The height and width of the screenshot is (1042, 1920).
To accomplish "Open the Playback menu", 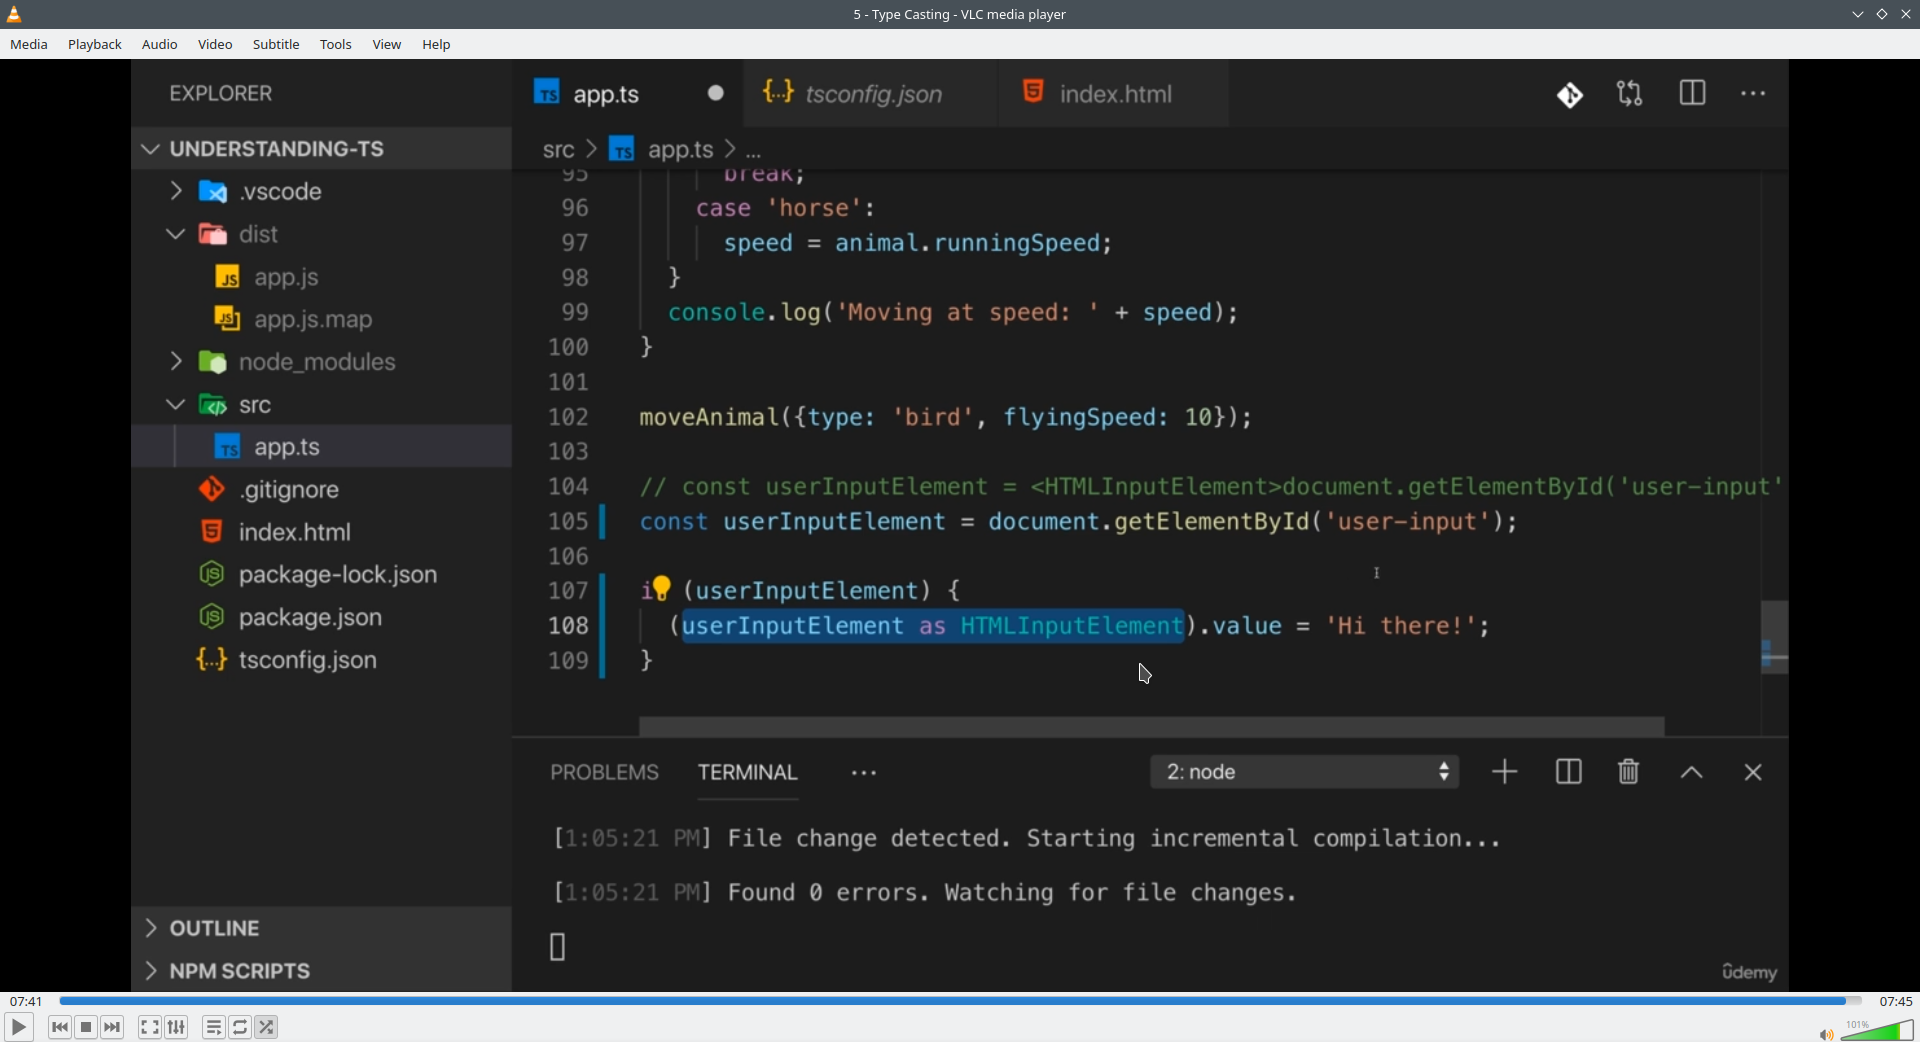I will [x=95, y=44].
